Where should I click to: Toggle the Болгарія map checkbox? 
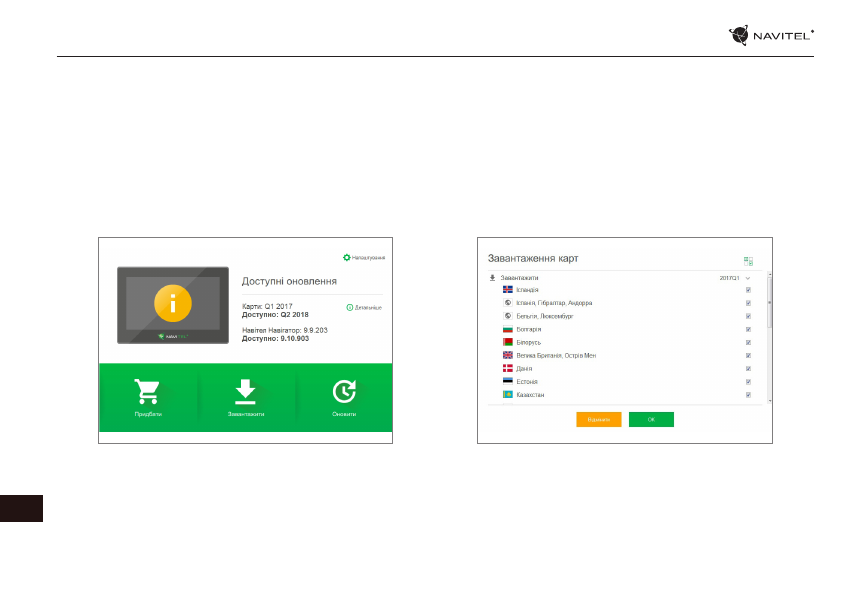tap(748, 329)
